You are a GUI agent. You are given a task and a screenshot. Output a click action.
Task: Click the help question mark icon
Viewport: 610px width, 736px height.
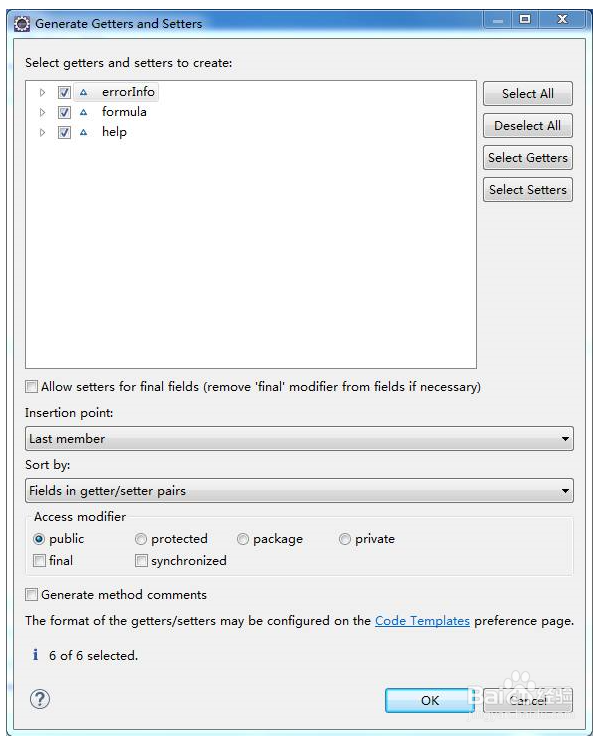click(41, 699)
